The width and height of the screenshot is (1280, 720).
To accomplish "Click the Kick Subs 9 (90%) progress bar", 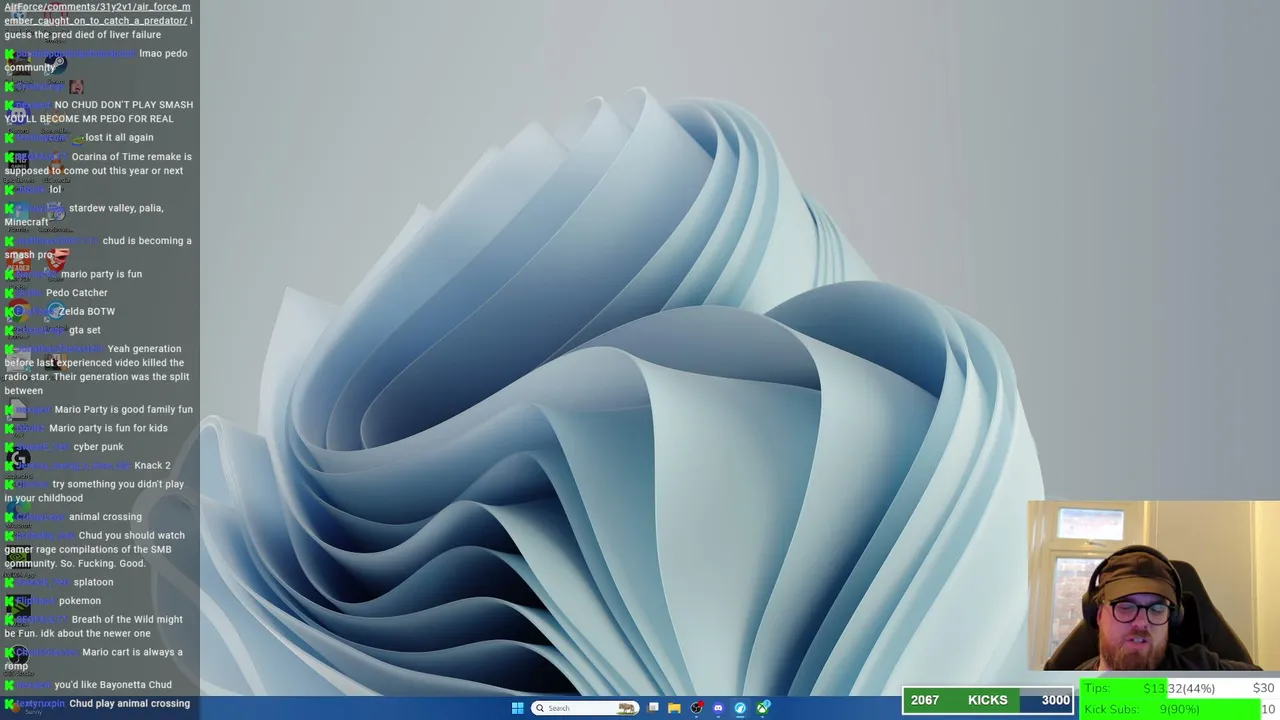I will 1180,709.
